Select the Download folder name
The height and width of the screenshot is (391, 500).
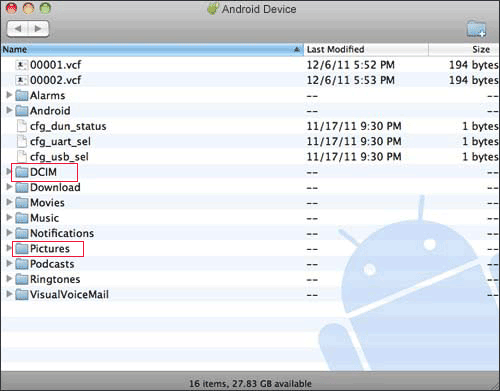coord(55,187)
